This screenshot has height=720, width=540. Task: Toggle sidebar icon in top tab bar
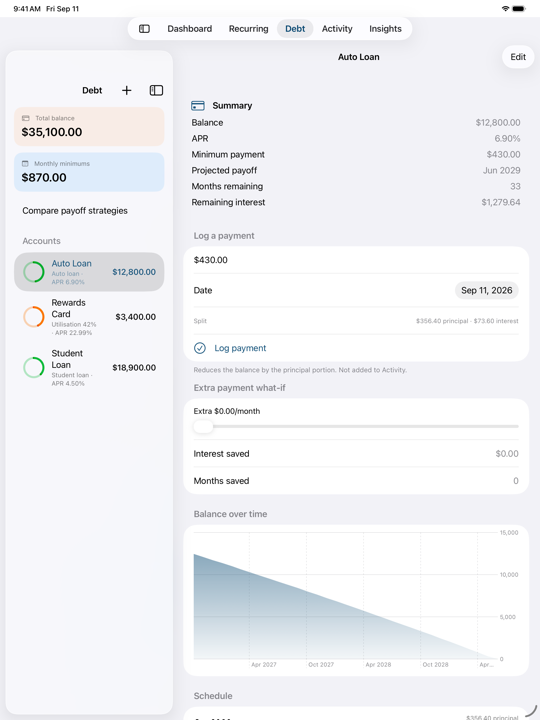[x=144, y=28]
